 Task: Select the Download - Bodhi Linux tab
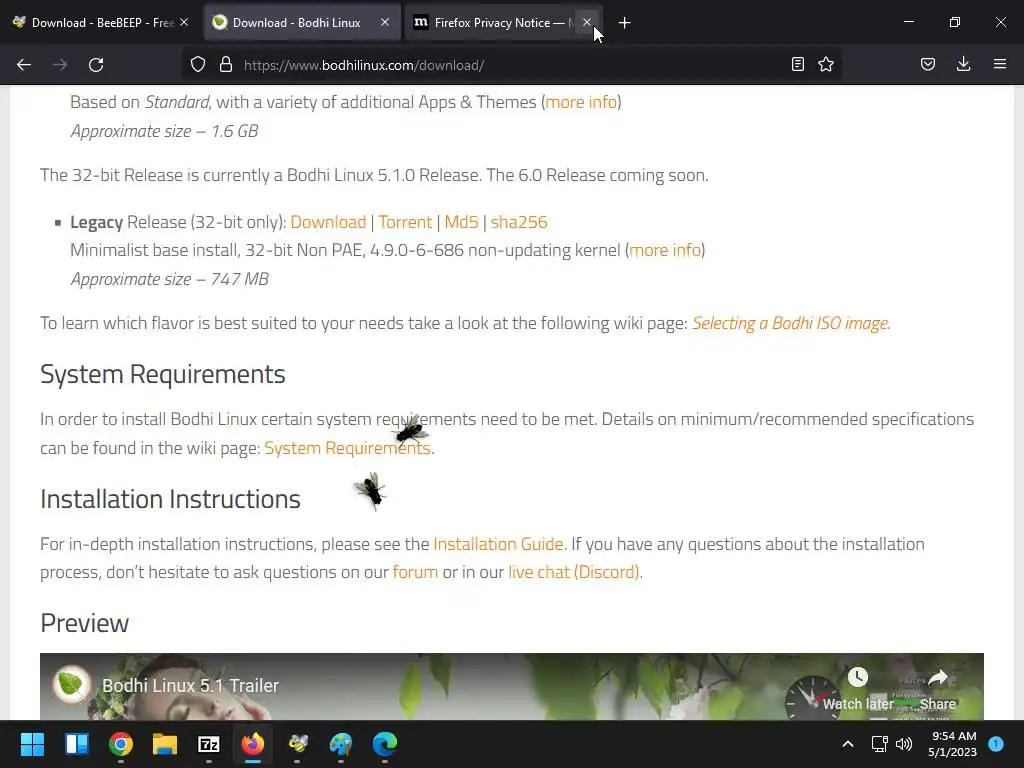(302, 23)
